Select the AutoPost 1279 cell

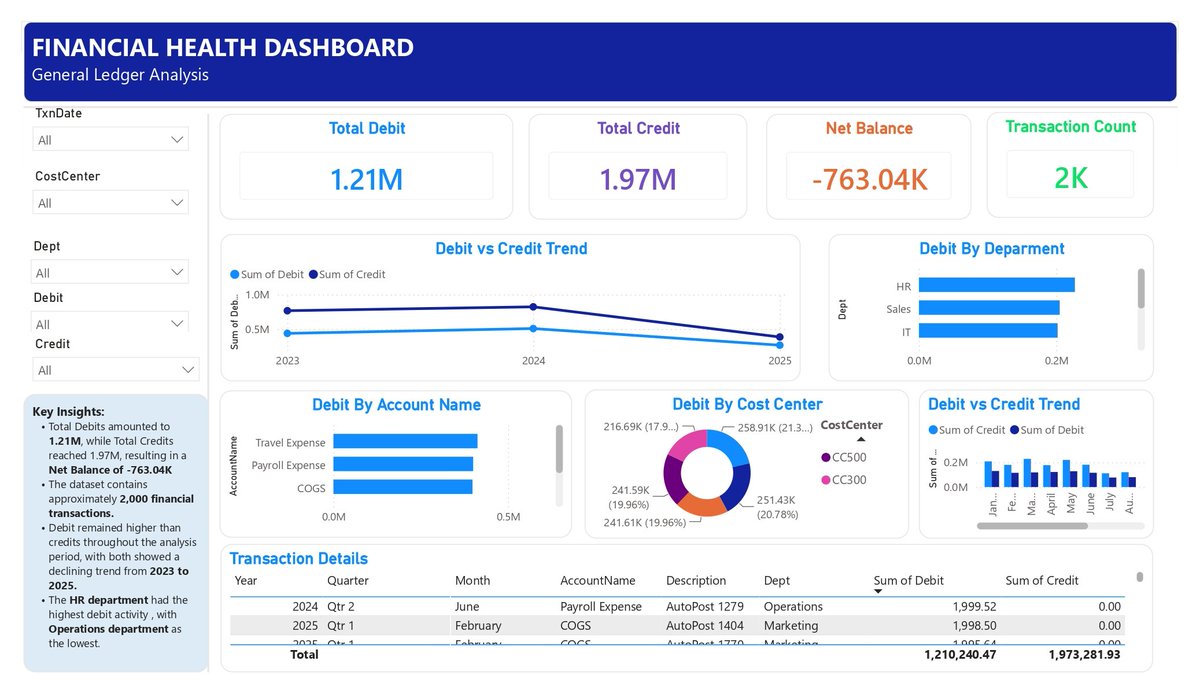point(705,606)
